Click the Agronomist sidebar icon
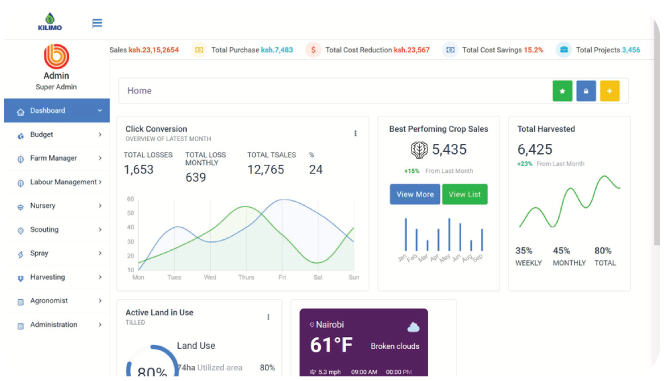Screen dimensions: 664x381 20,302
